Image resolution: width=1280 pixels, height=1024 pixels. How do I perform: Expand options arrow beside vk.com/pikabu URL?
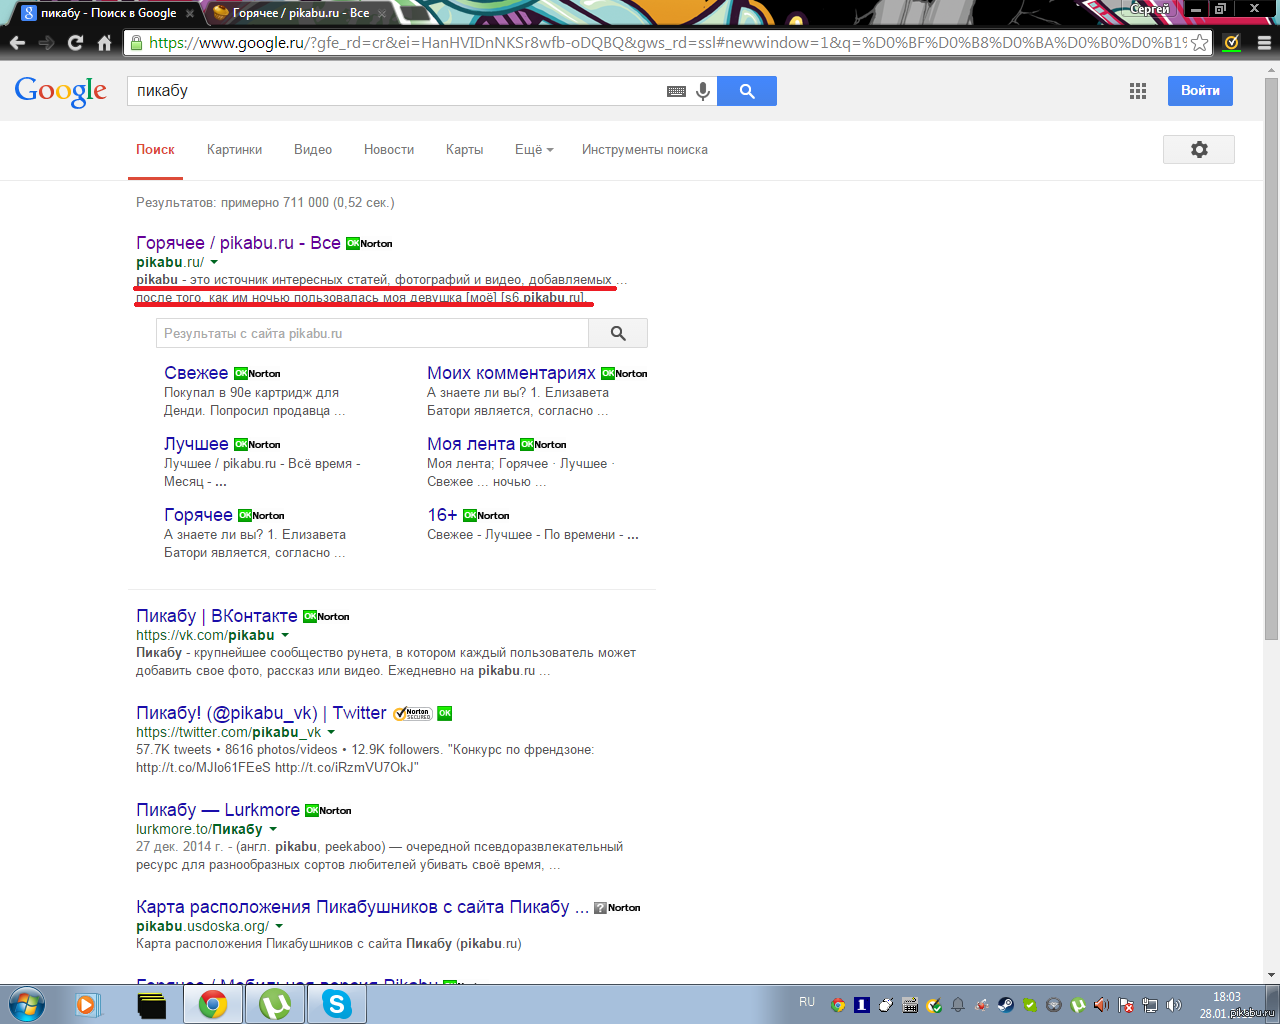(285, 635)
